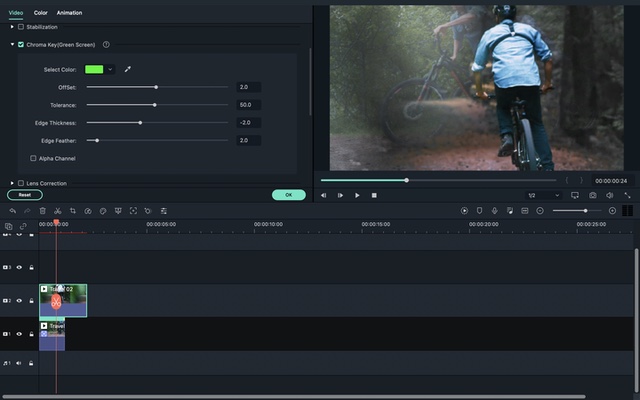Open preview display settings monitor icon
Viewport: 640px width, 400px height.
[575, 196]
